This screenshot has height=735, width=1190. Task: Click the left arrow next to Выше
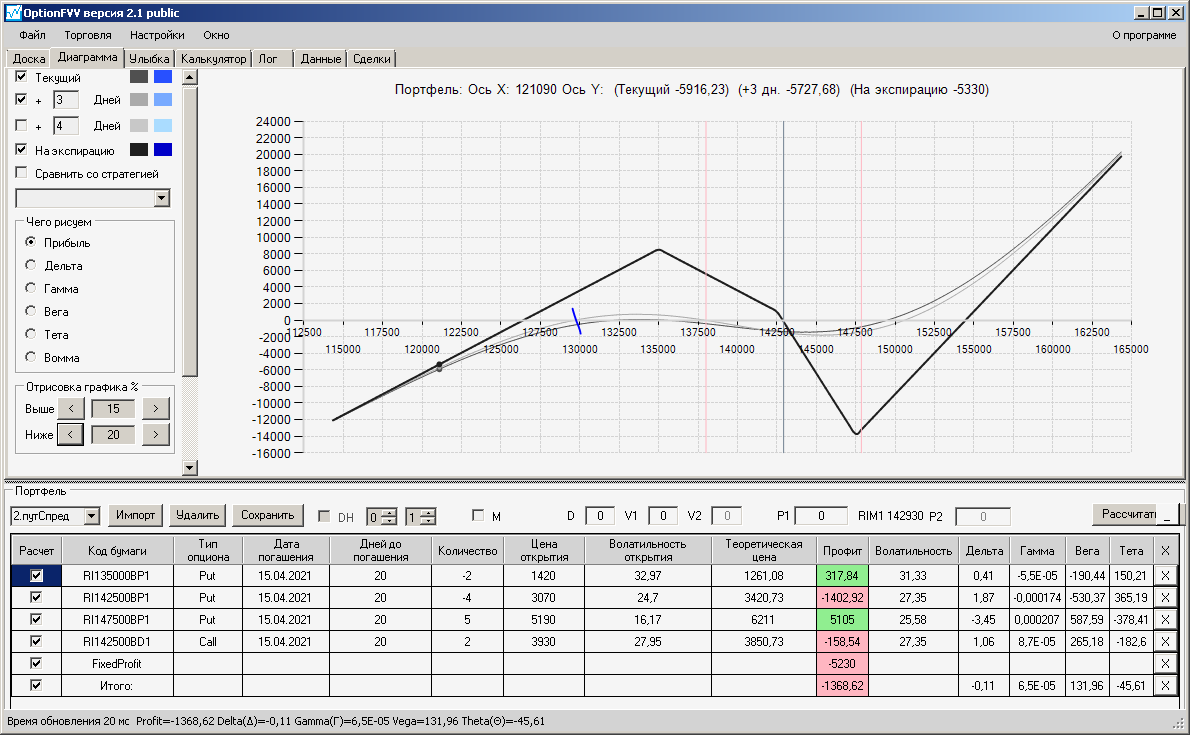(x=71, y=409)
